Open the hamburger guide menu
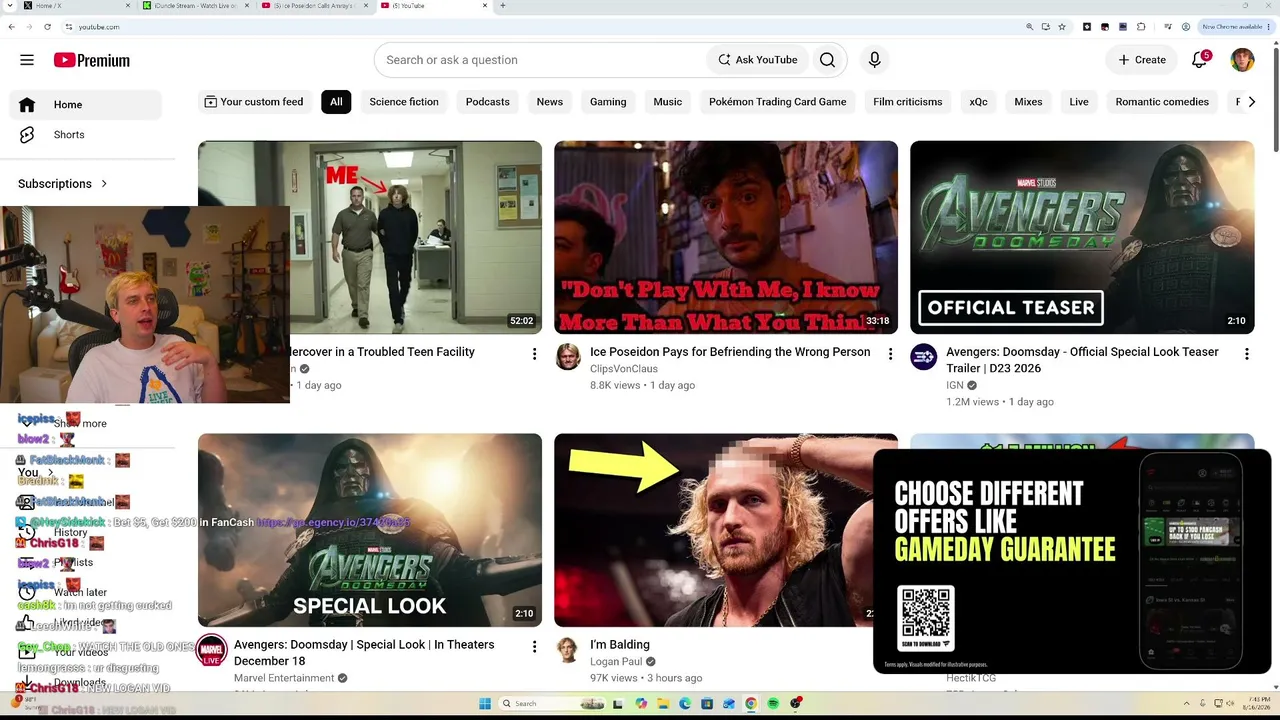1280x720 pixels. (x=27, y=60)
